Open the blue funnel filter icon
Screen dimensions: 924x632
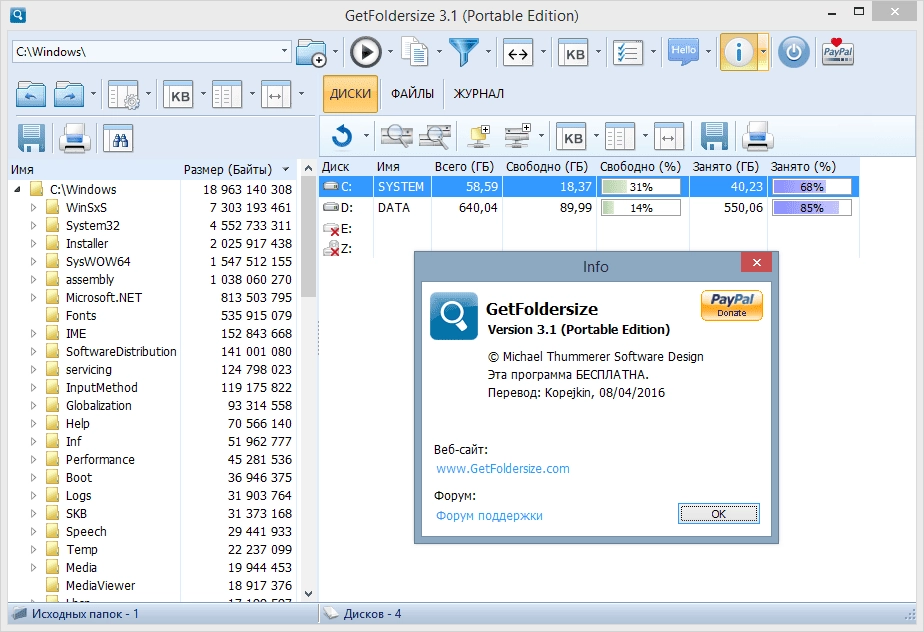[x=464, y=52]
